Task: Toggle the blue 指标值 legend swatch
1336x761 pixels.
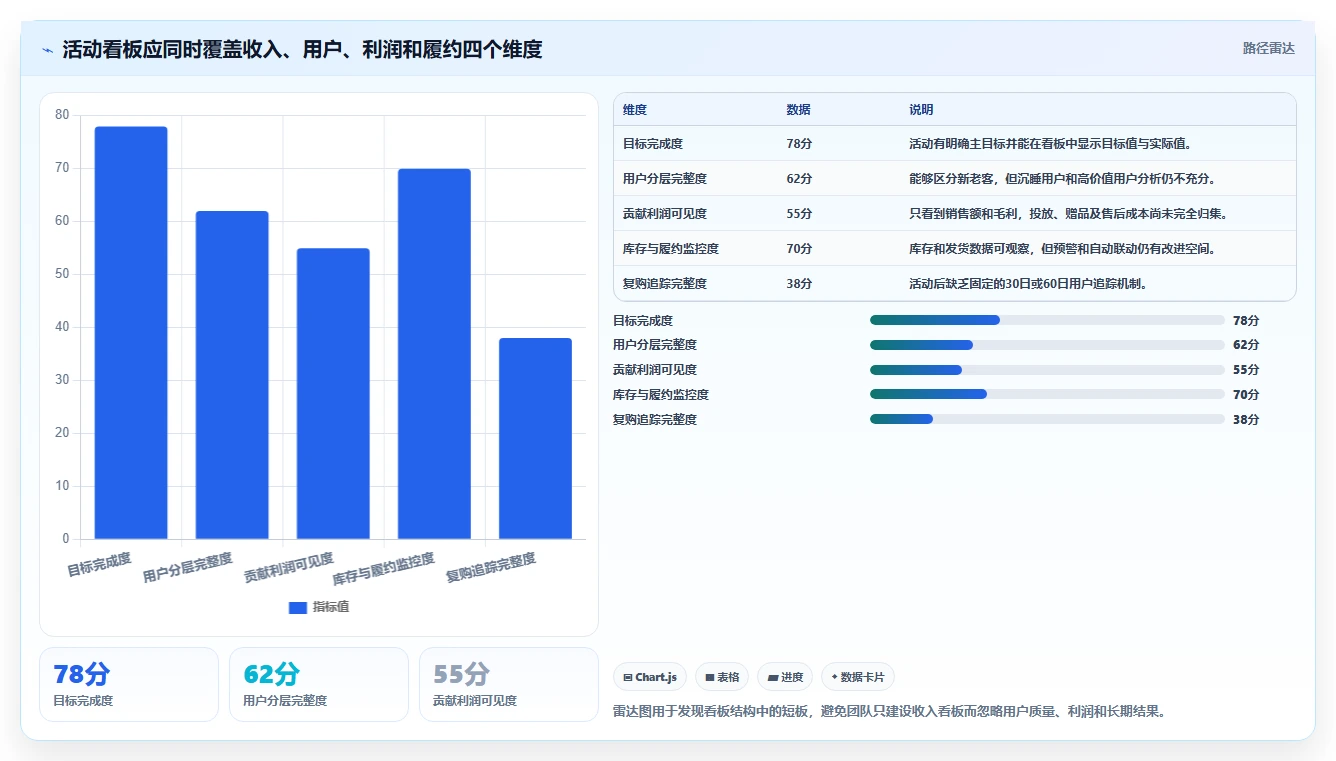Action: [x=297, y=607]
